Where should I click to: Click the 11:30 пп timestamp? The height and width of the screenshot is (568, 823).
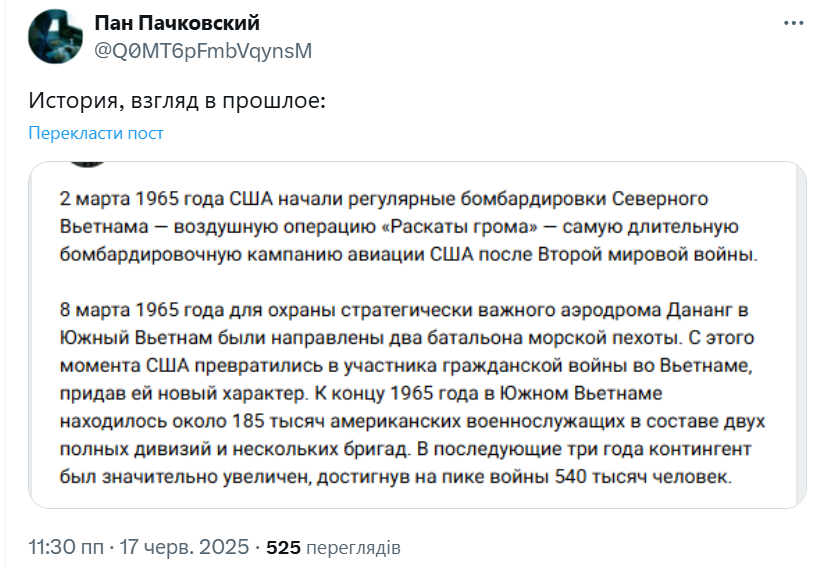tap(67, 548)
